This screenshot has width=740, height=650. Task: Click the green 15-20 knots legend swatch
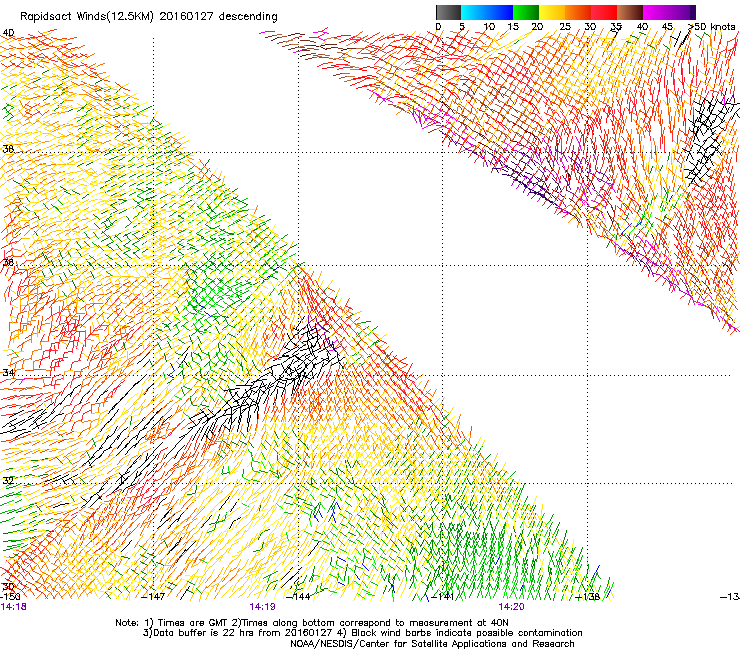pos(526,12)
